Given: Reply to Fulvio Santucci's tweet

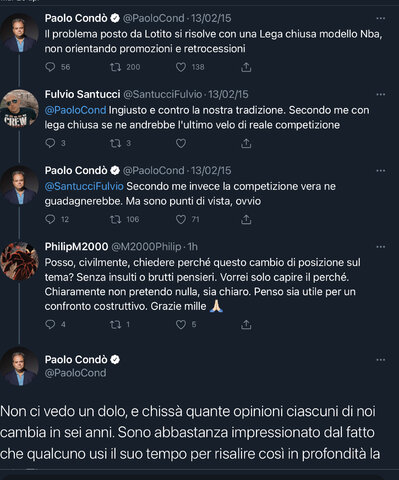Looking at the screenshot, I should click(x=50, y=143).
